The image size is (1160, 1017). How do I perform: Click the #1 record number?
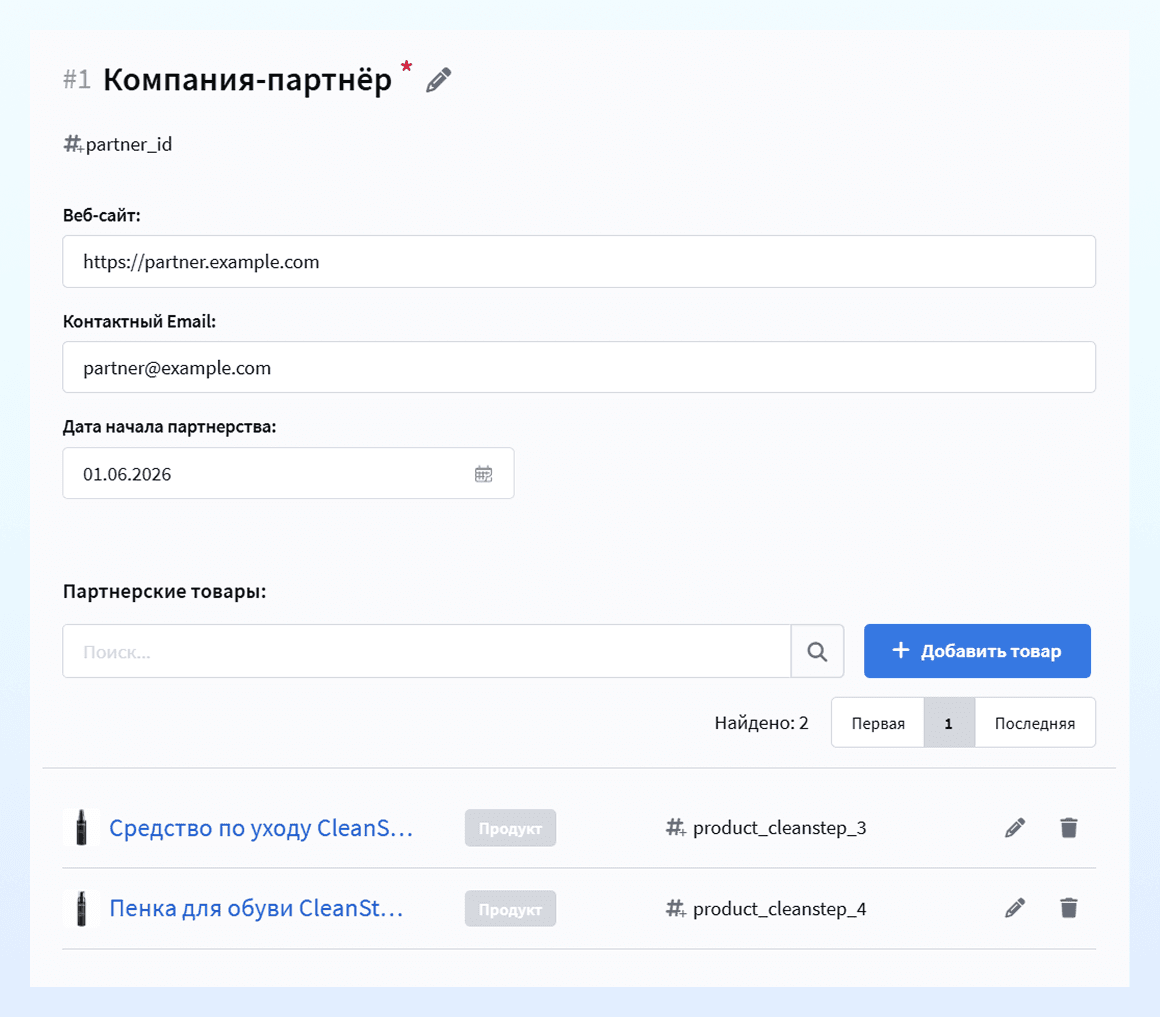(77, 79)
